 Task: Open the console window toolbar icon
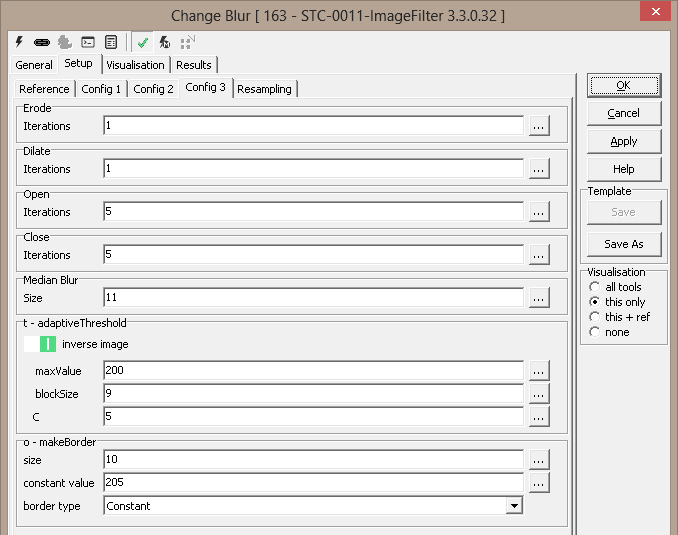pos(88,42)
